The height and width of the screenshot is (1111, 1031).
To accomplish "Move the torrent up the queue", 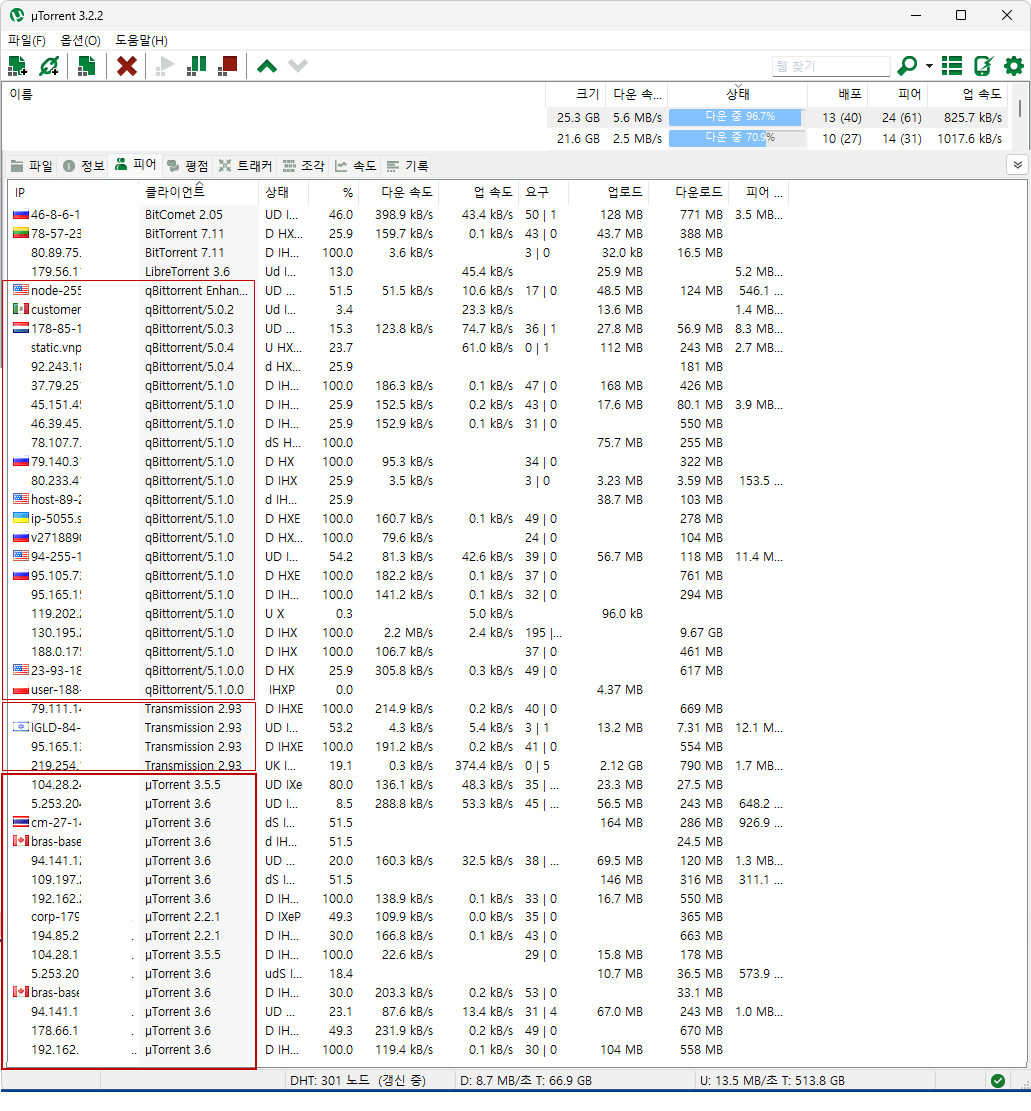I will pyautogui.click(x=266, y=67).
